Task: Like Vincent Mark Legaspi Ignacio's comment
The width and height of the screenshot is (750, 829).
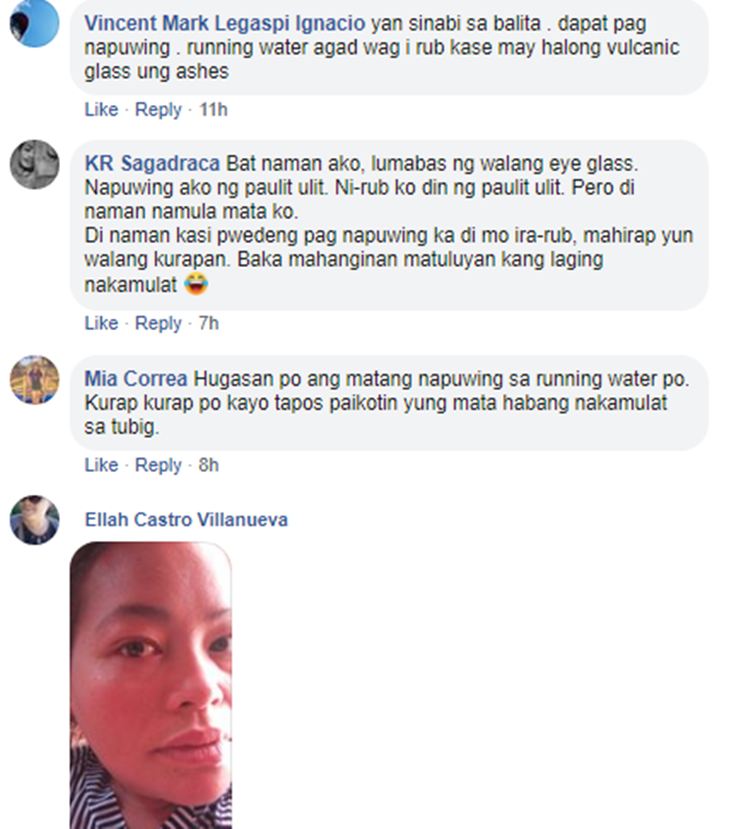Action: pos(101,109)
